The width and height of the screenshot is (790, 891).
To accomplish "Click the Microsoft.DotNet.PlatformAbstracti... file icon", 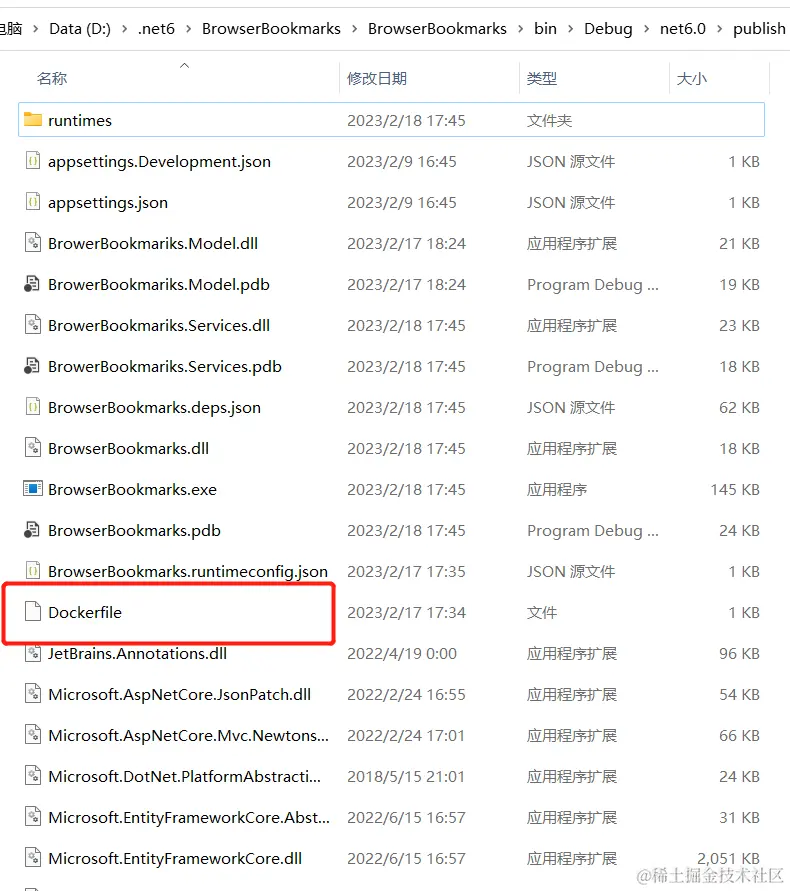I will point(33,776).
